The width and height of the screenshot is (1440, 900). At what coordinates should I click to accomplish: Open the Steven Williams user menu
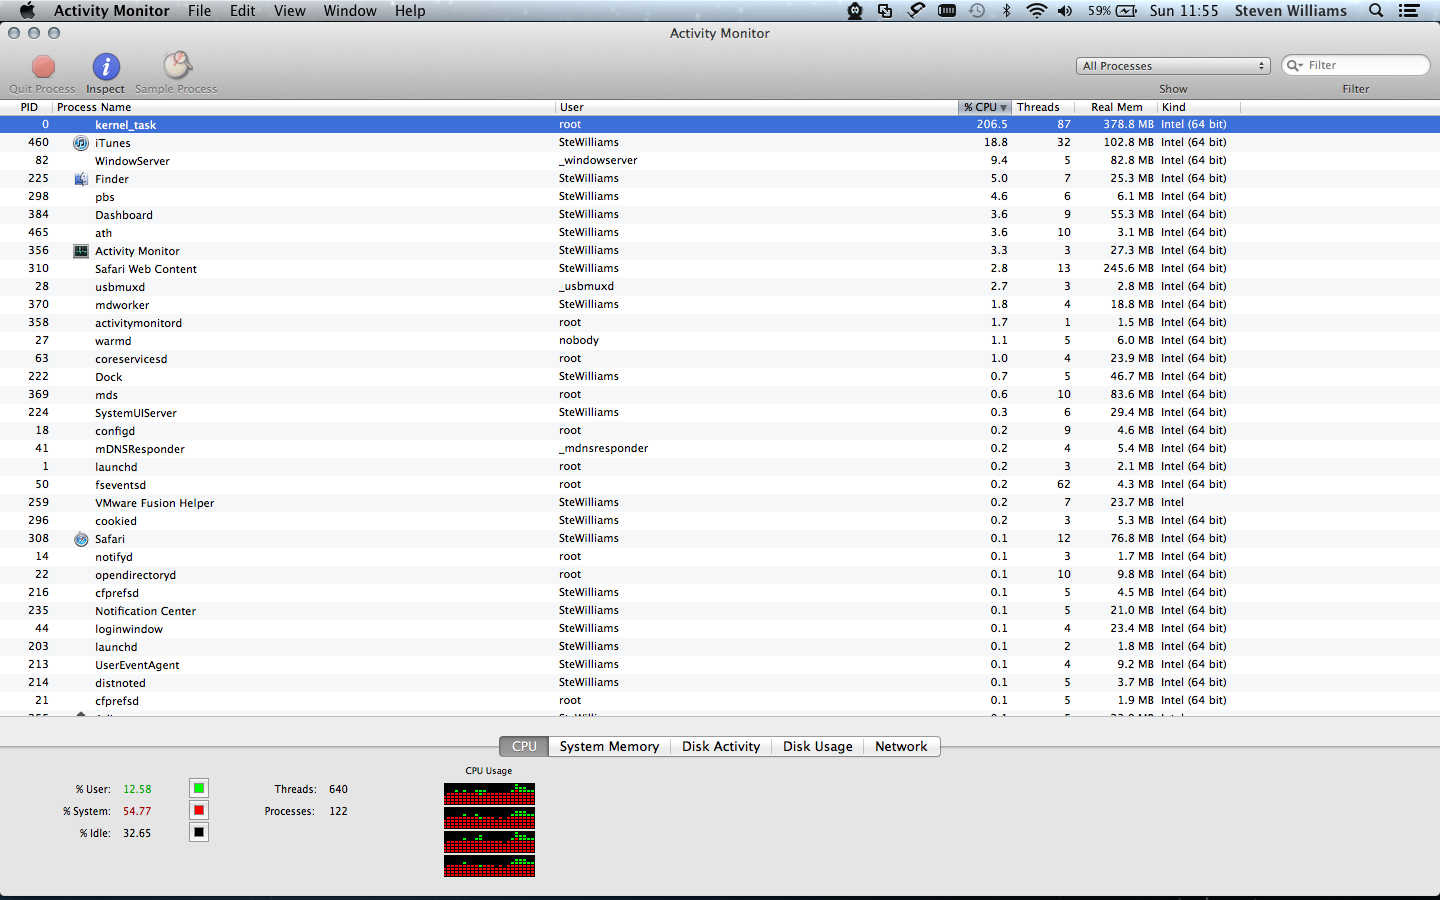1291,11
